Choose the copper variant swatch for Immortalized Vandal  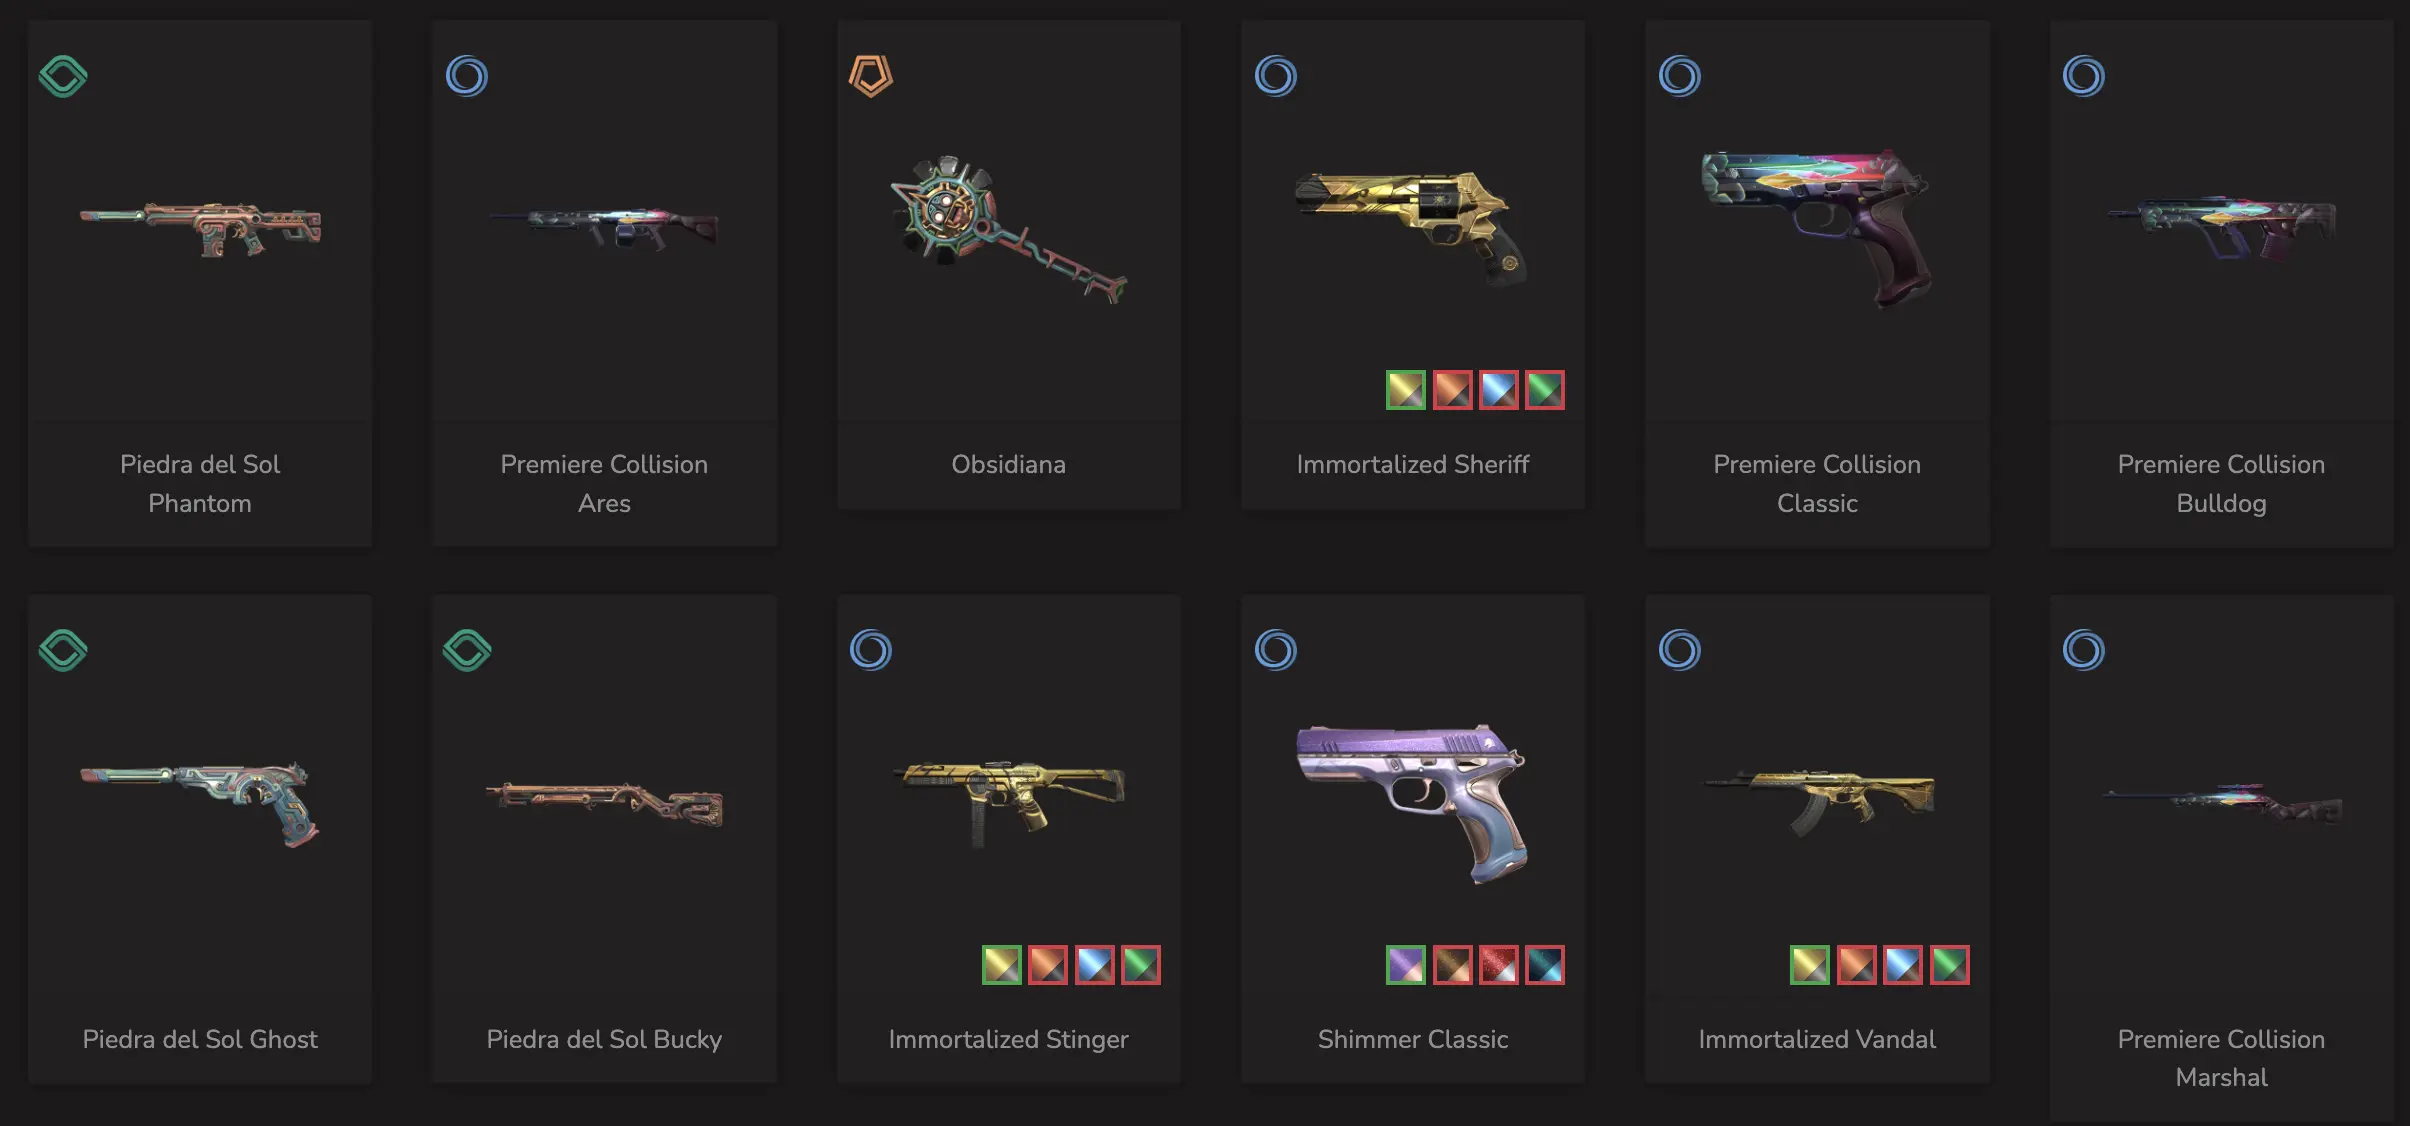coord(1857,965)
